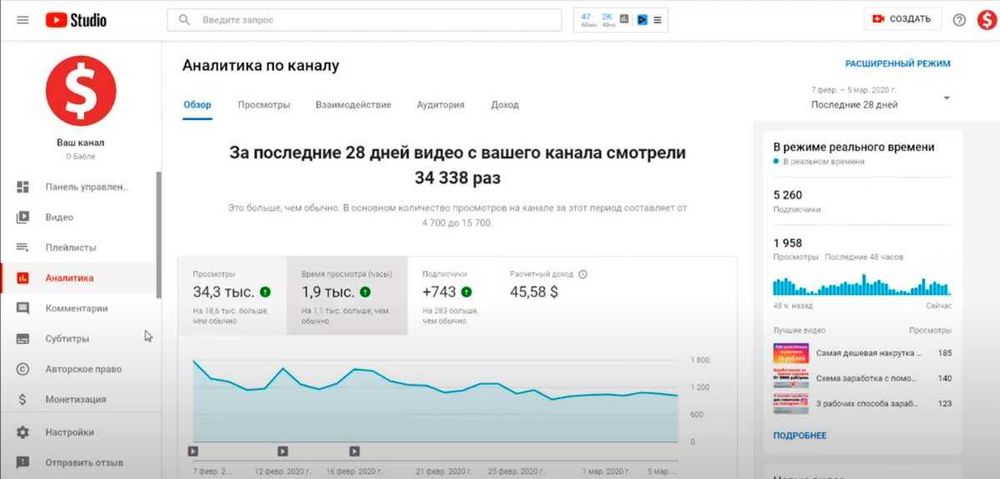Click the 5 260 subscribers count

788,195
